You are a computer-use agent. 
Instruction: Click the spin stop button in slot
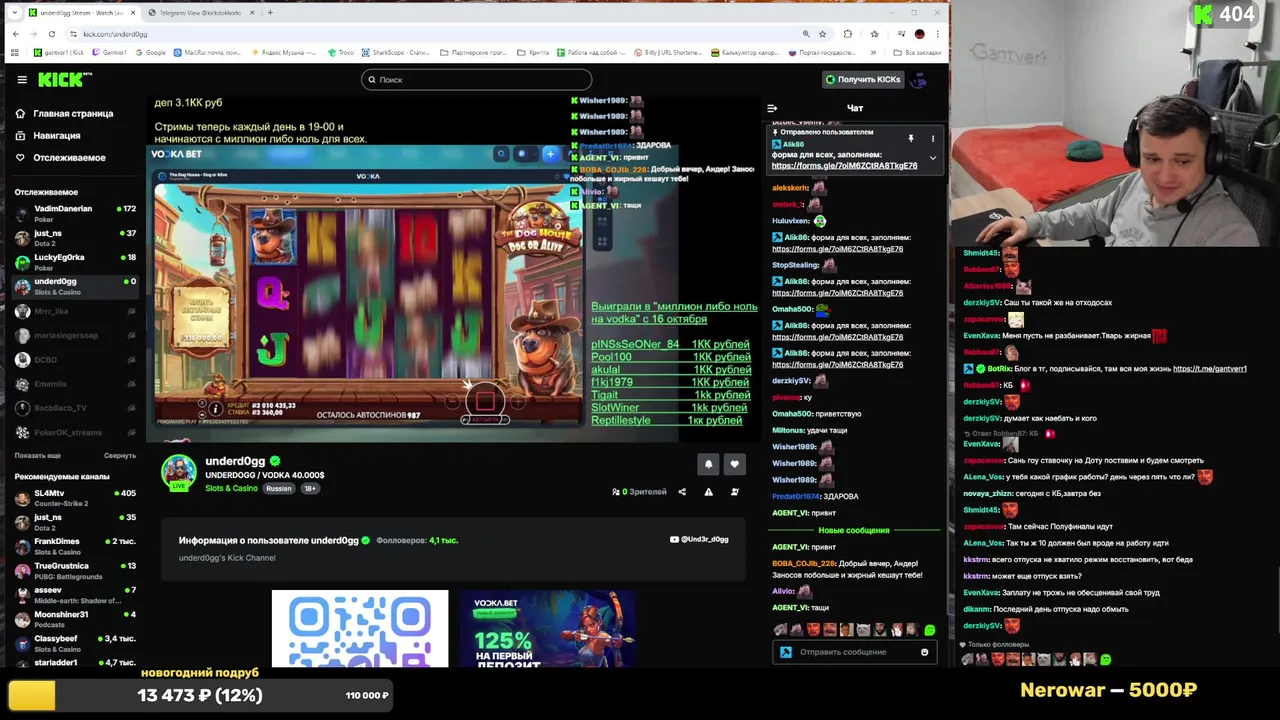click(485, 402)
